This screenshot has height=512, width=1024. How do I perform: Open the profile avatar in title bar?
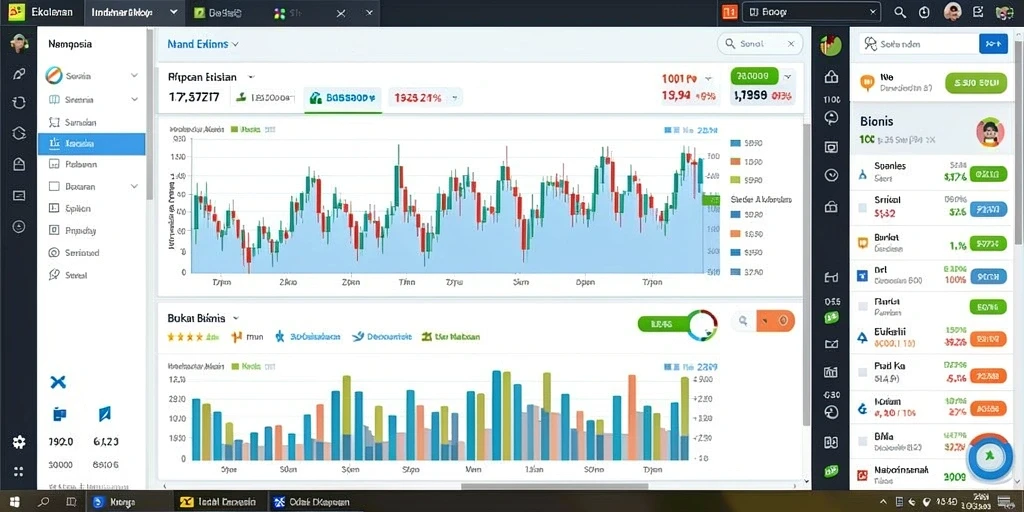(x=953, y=11)
